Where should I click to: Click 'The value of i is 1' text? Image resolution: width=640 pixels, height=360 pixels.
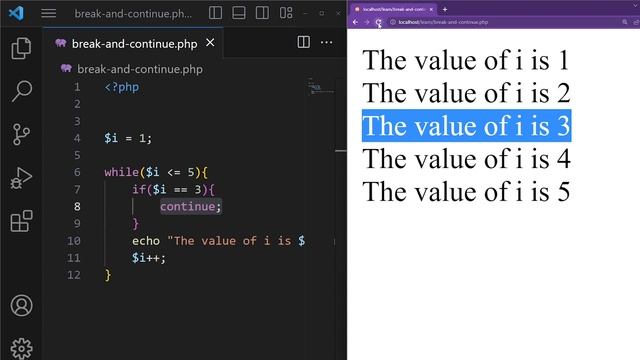[x=466, y=60]
